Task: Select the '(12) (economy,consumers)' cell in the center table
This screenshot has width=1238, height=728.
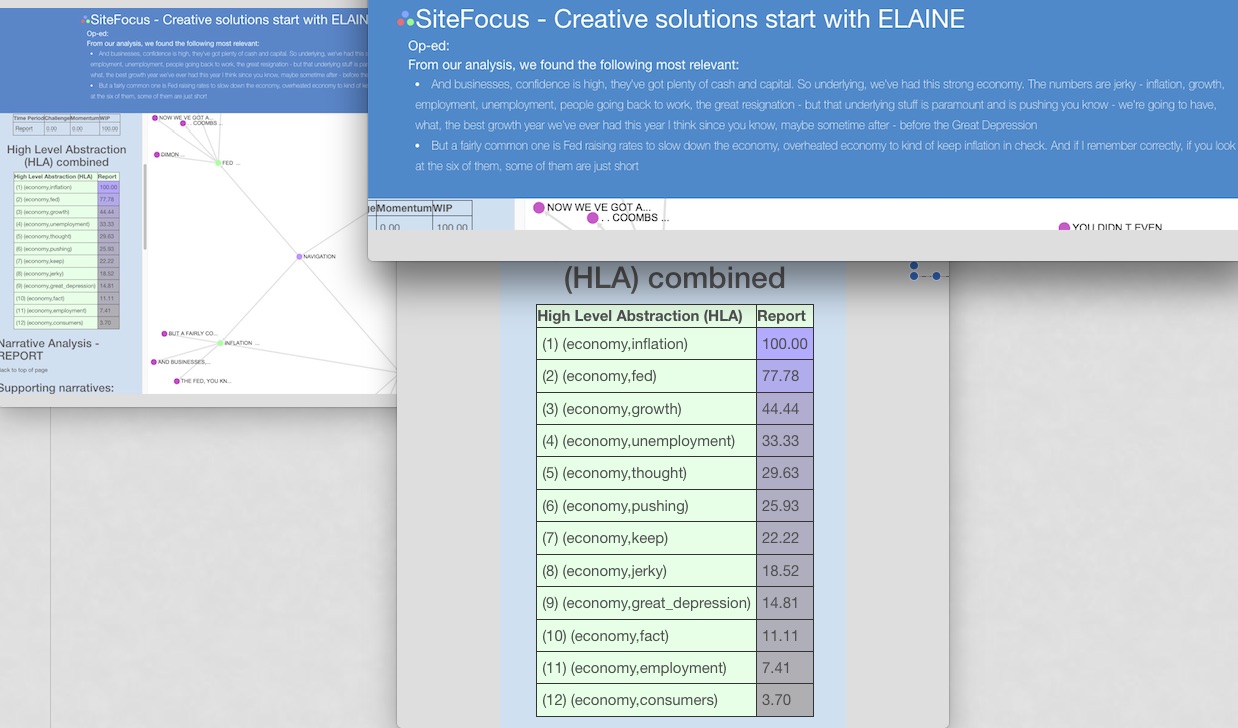Action: (x=646, y=700)
